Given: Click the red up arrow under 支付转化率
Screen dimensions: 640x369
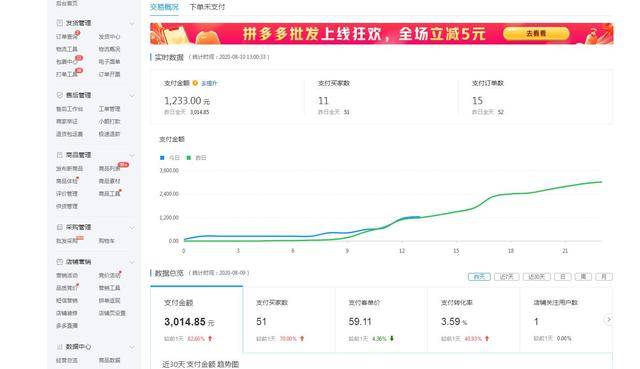Looking at the screenshot, I should click(487, 338).
